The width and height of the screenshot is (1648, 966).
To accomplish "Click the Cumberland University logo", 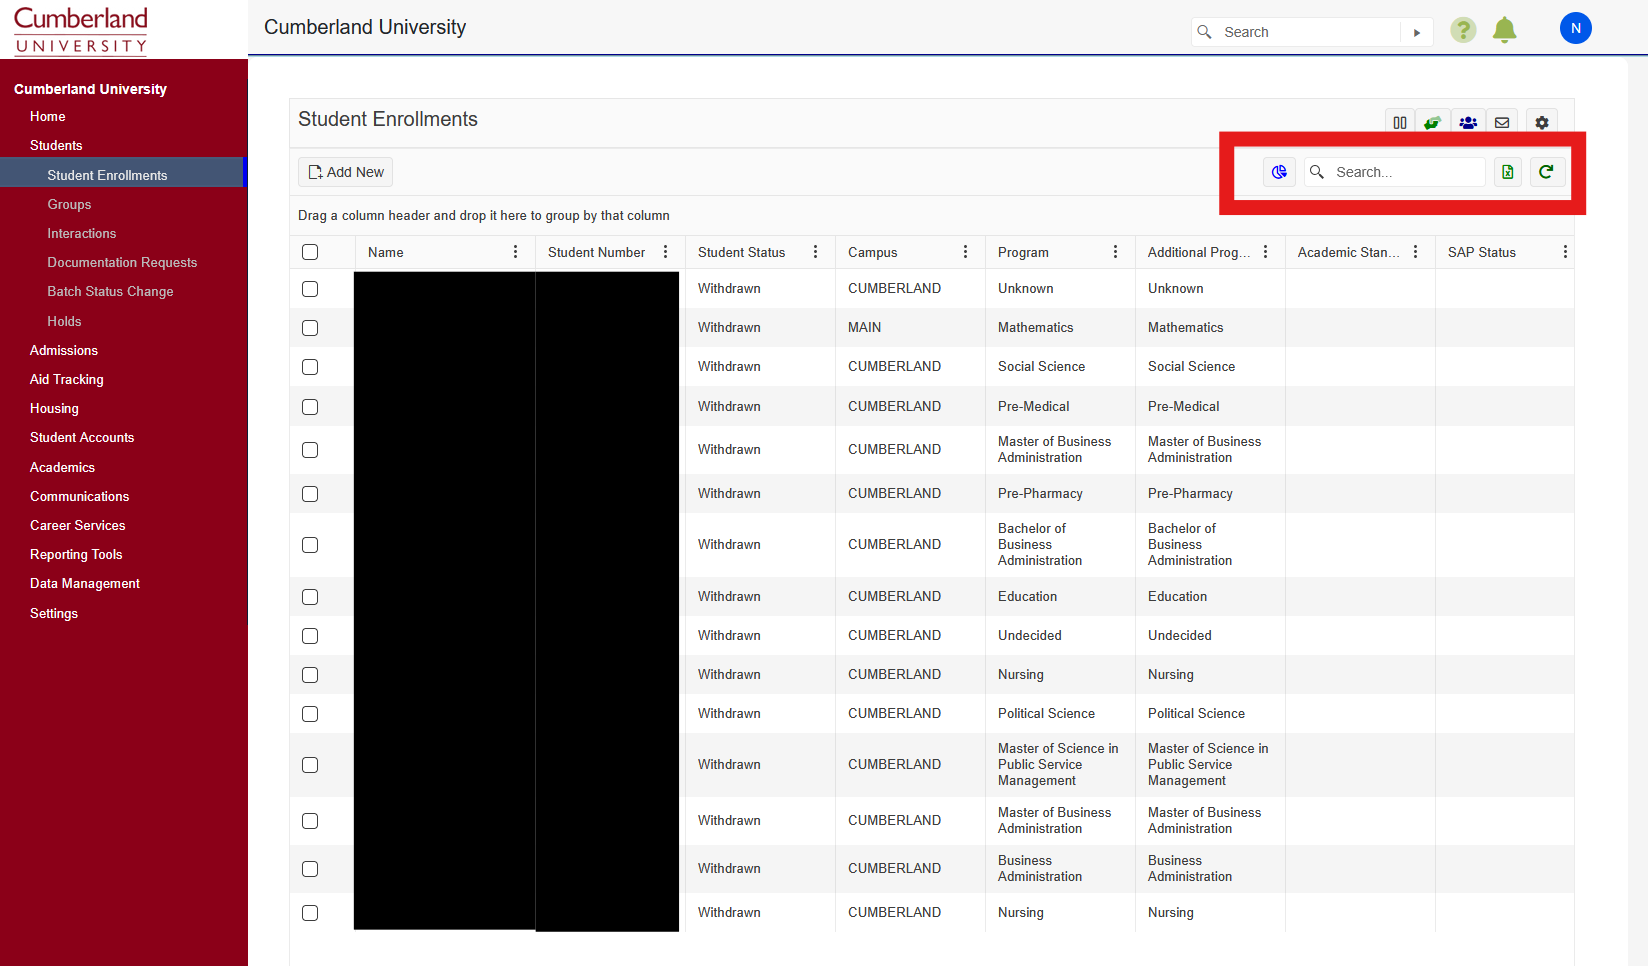I will click(81, 30).
